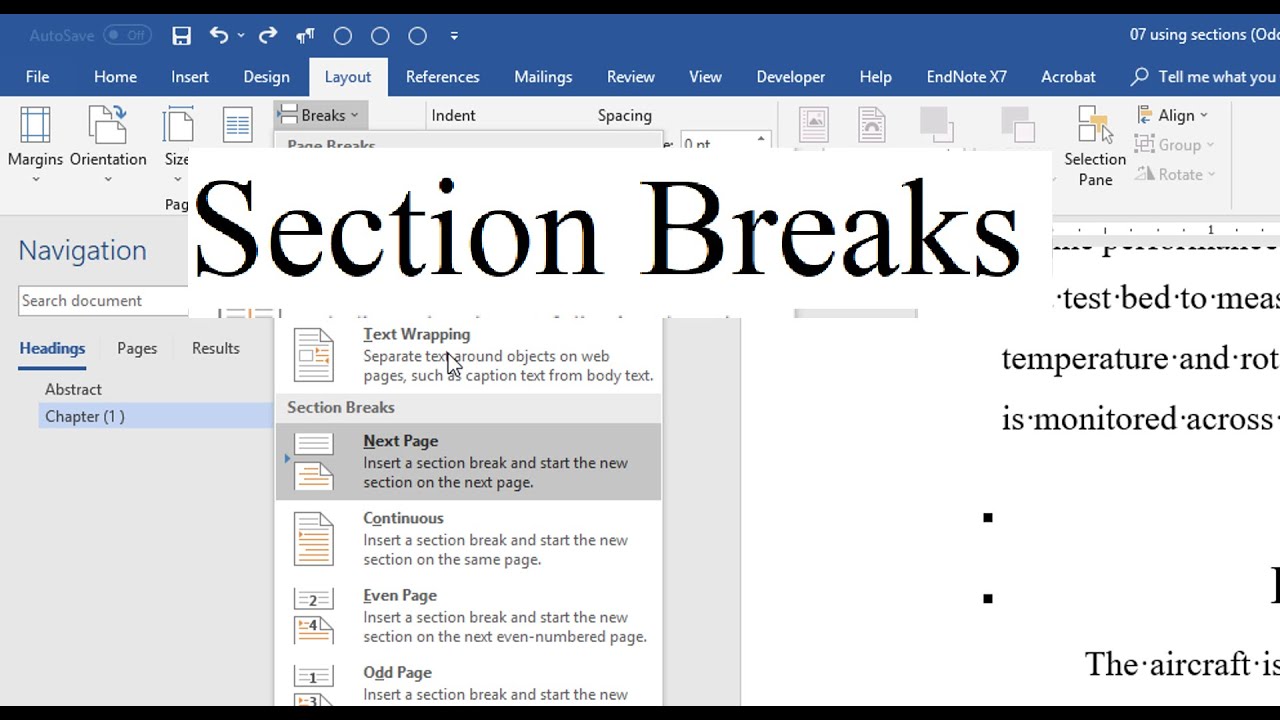Click the paragraph marks icon in quick access toolbar
1280x720 pixels.
point(306,36)
